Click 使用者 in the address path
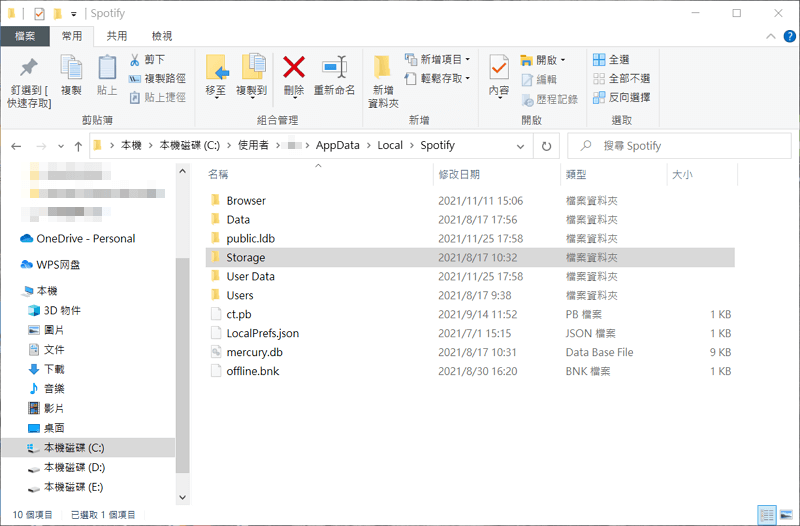Image resolution: width=800 pixels, height=526 pixels. tap(253, 145)
